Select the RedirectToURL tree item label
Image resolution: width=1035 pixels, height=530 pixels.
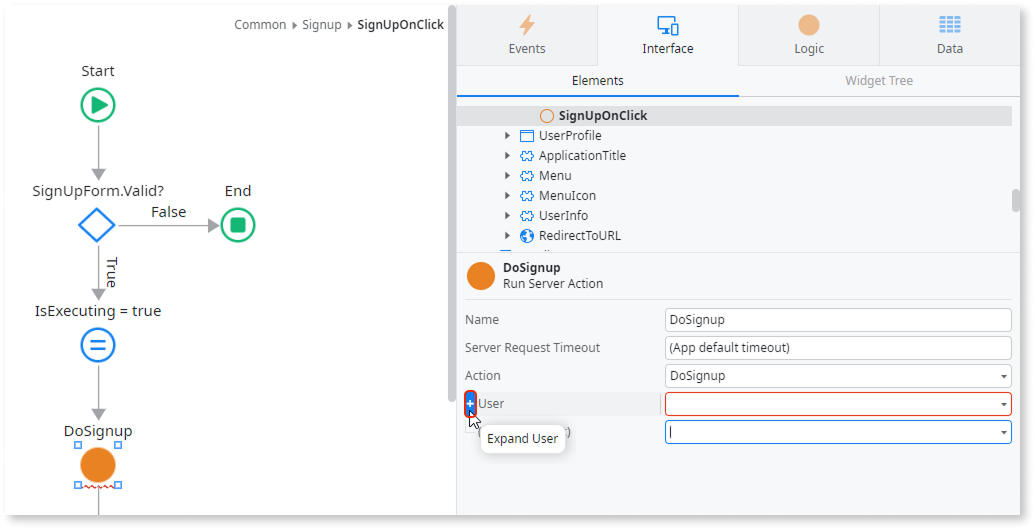[x=580, y=236]
